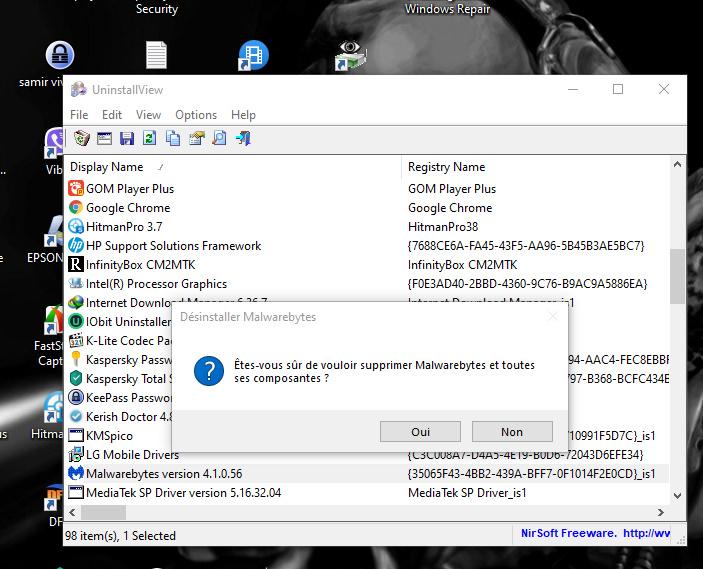Click the Kaspersky Total Security shield icon

(x=76, y=378)
